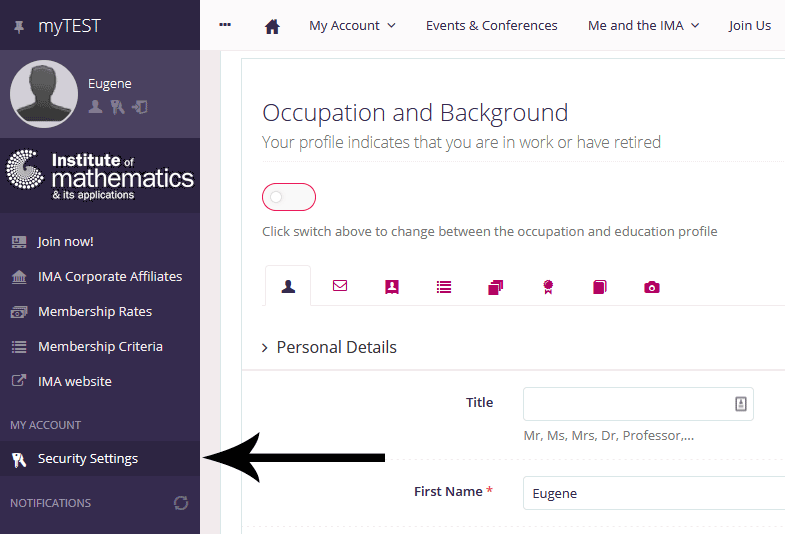This screenshot has width=785, height=534.
Task: Expand the Me and the IMA dropdown
Action: click(643, 26)
